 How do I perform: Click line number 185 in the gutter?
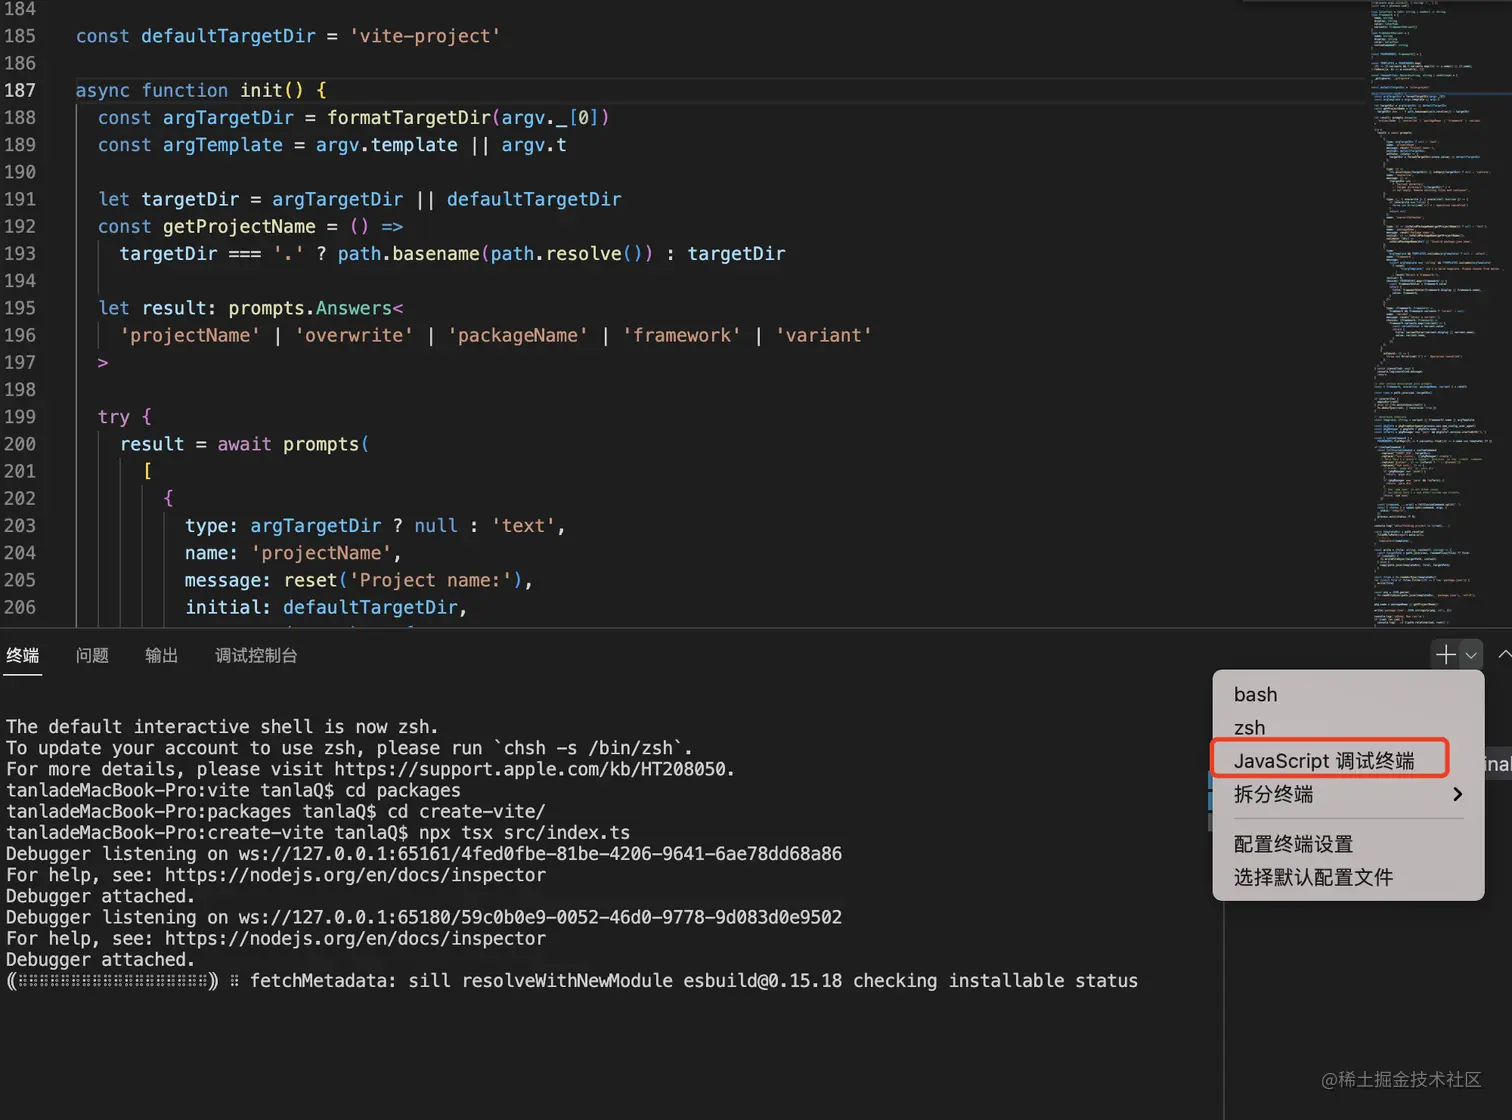[x=20, y=36]
